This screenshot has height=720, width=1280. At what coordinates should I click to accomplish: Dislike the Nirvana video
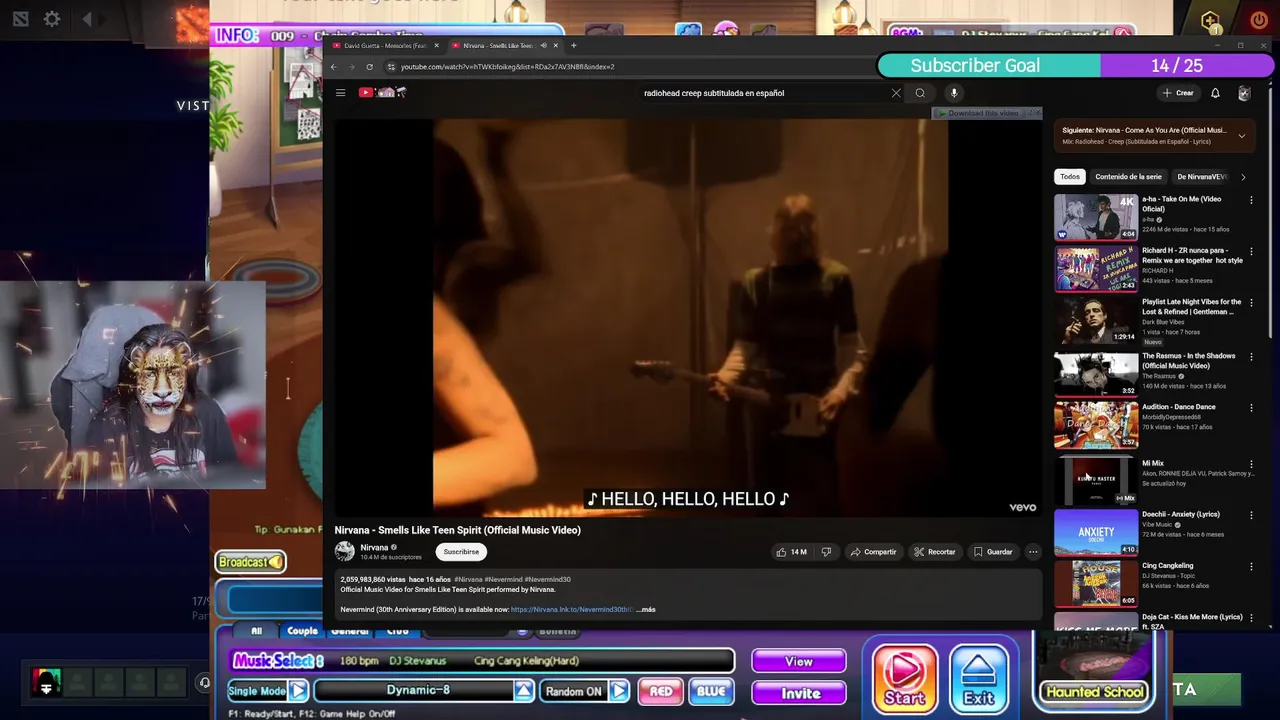826,552
